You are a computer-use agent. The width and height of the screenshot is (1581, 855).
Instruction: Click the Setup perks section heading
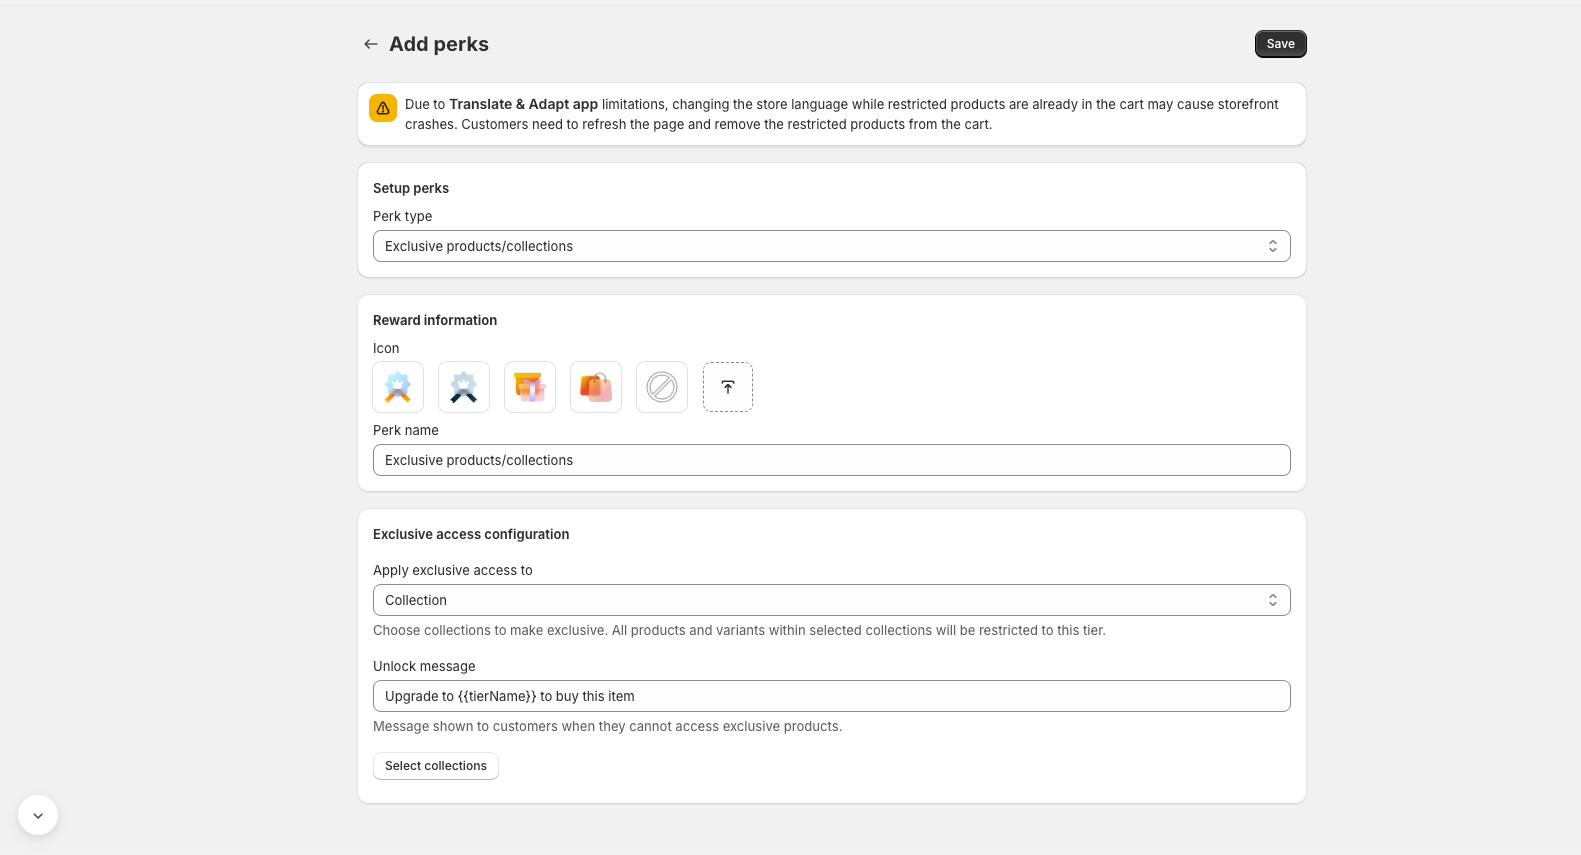[x=411, y=188]
